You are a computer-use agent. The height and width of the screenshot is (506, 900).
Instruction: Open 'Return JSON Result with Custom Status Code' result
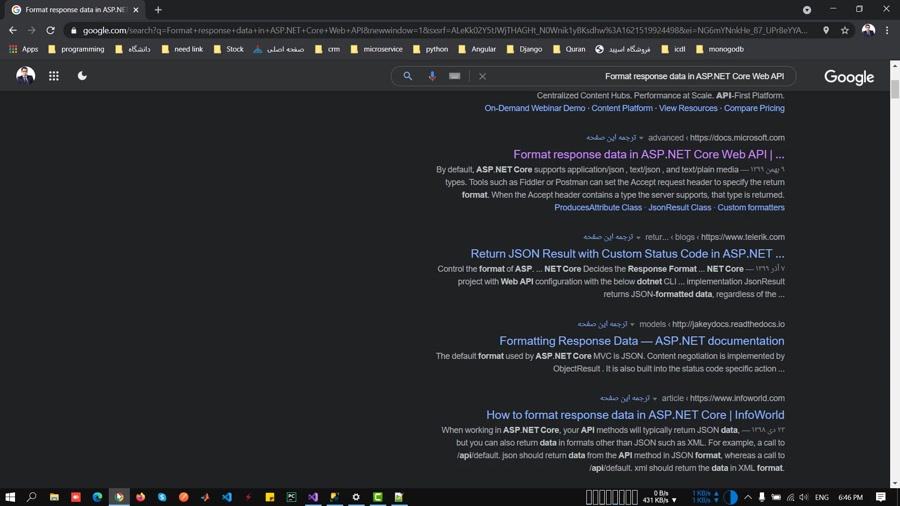tap(627, 254)
